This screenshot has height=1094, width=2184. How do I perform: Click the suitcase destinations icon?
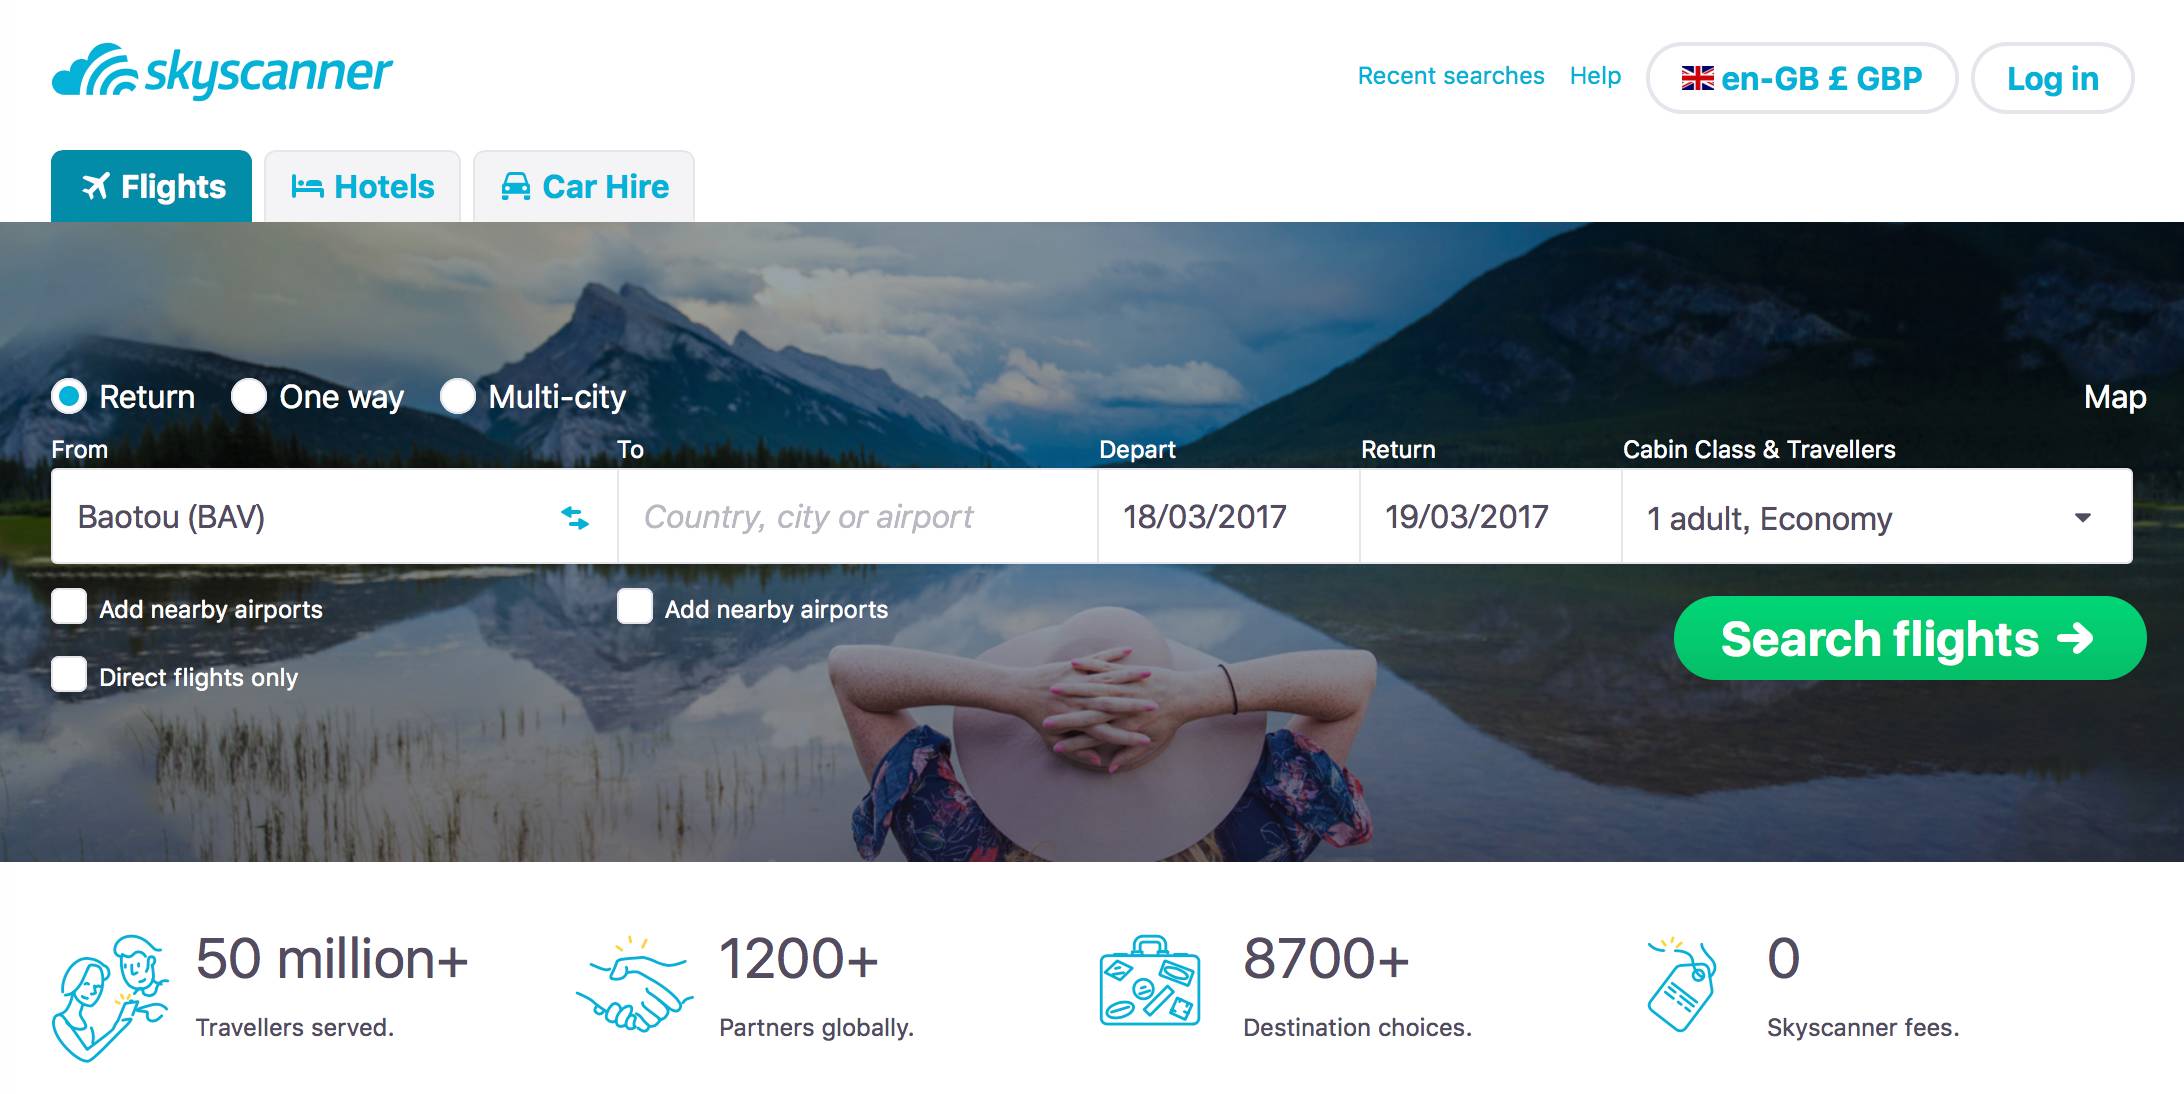pos(1150,981)
